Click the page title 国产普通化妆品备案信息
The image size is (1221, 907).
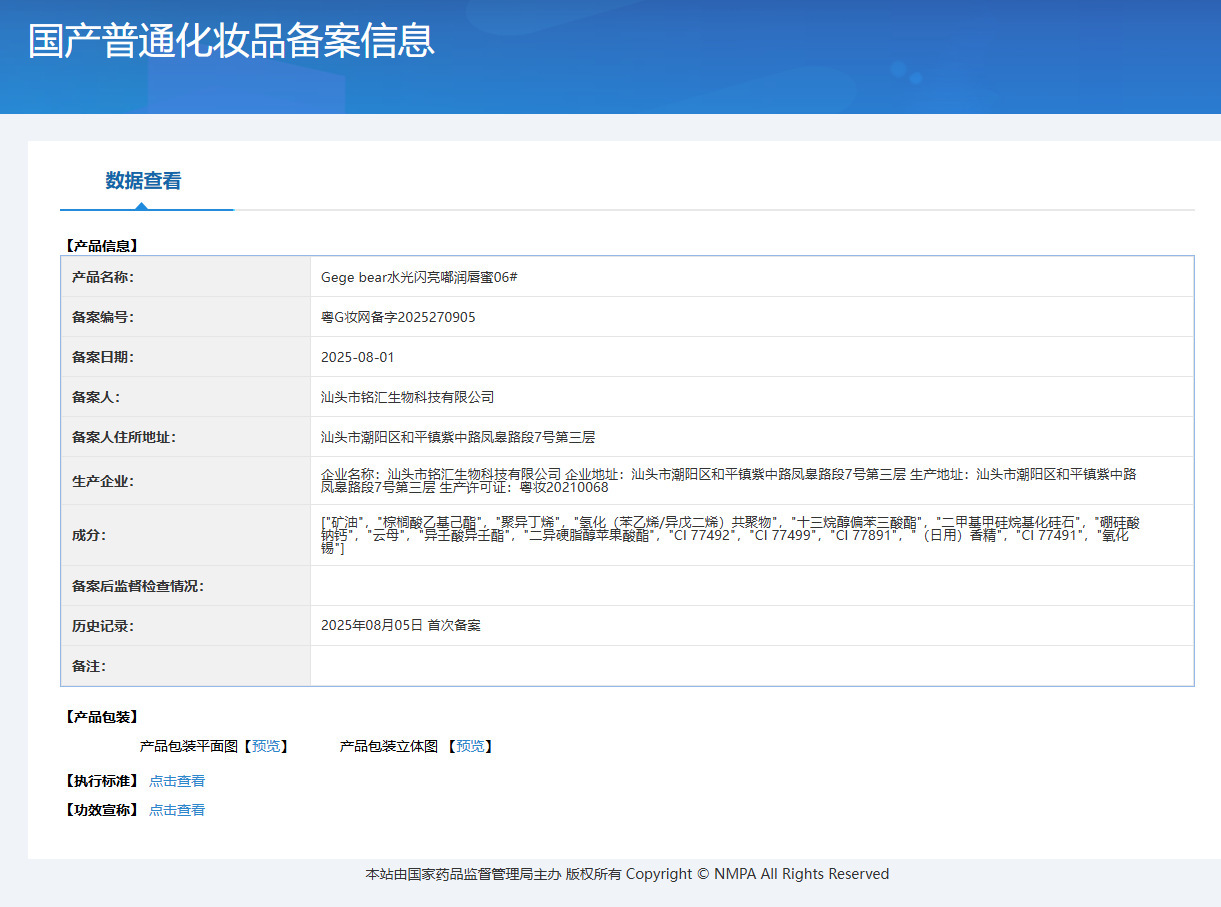232,41
